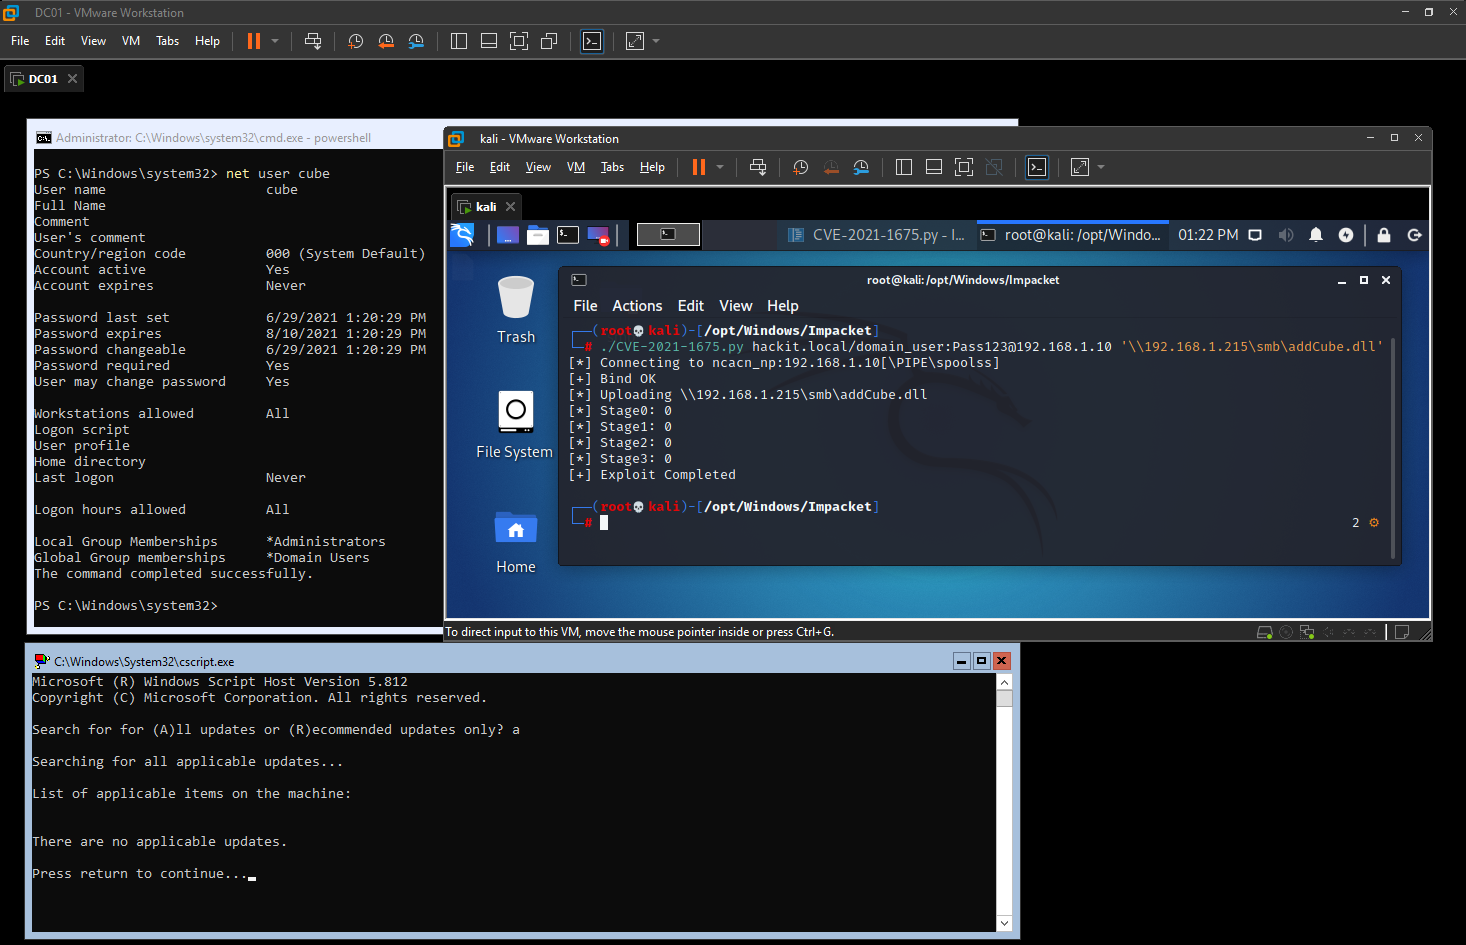Toggle the console view in the DC01 toolbar
Screen dimensions: 1466x945
click(x=592, y=41)
